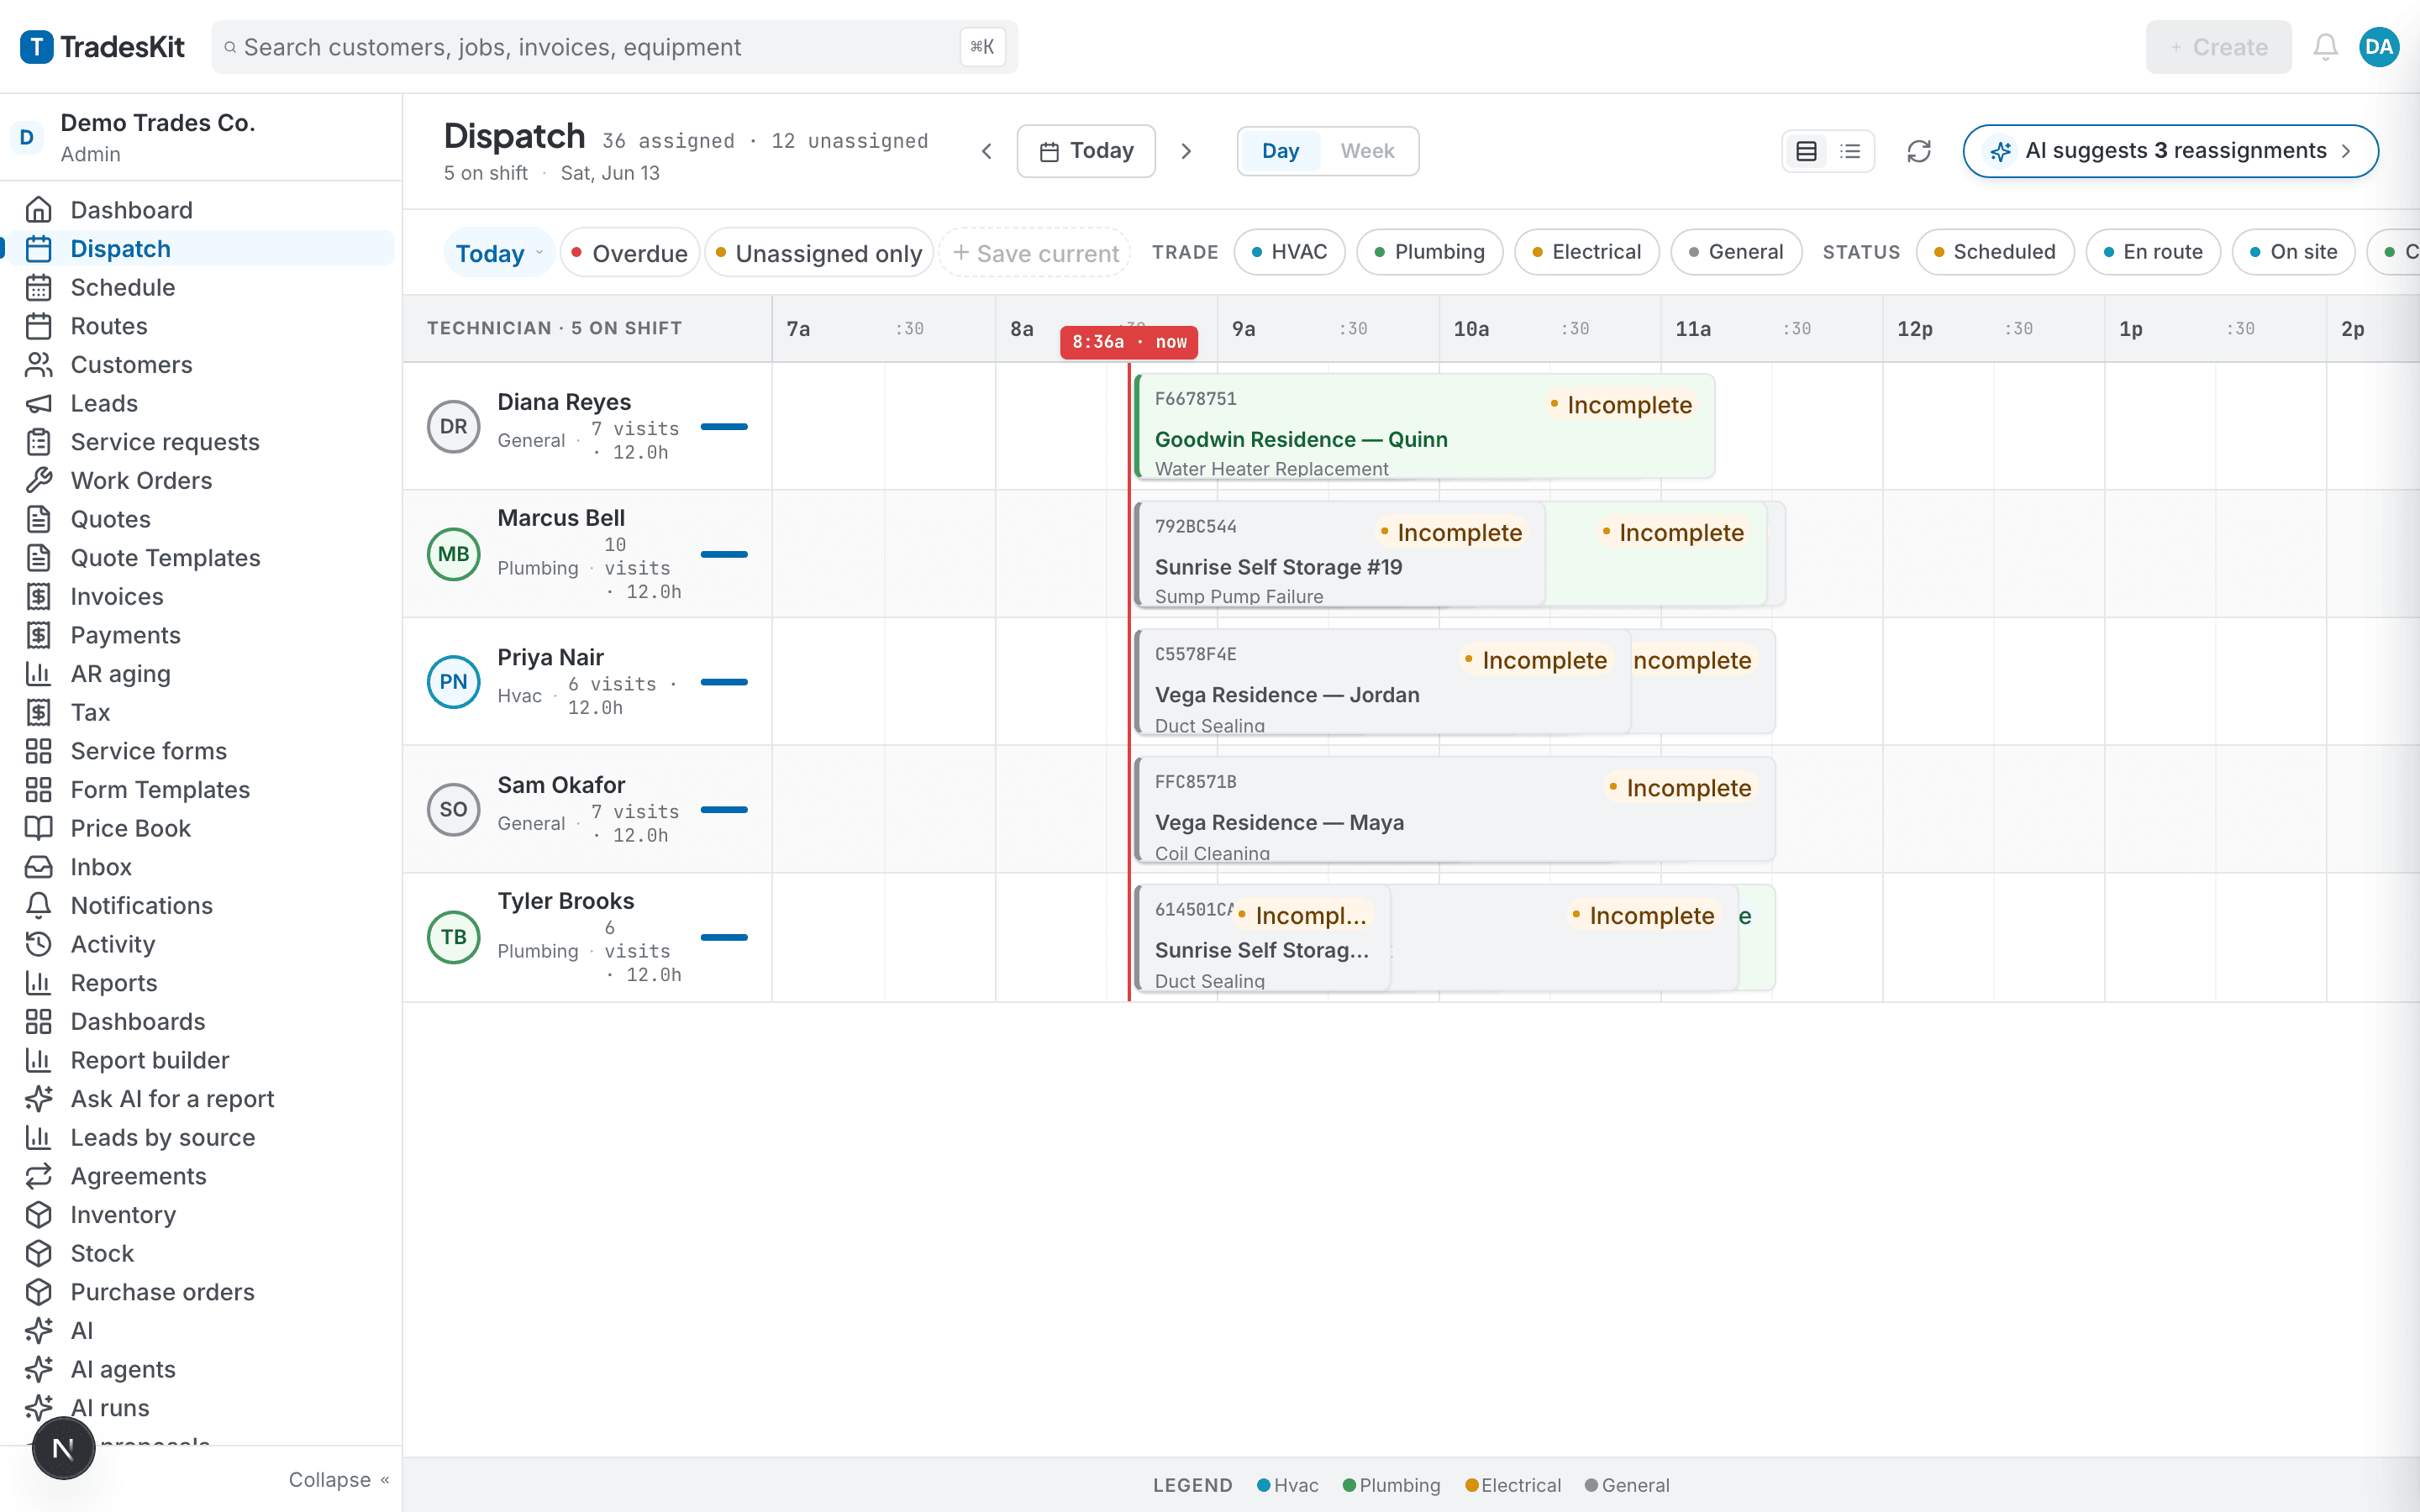
Task: Click the Schedule calendar icon
Action: (x=38, y=288)
